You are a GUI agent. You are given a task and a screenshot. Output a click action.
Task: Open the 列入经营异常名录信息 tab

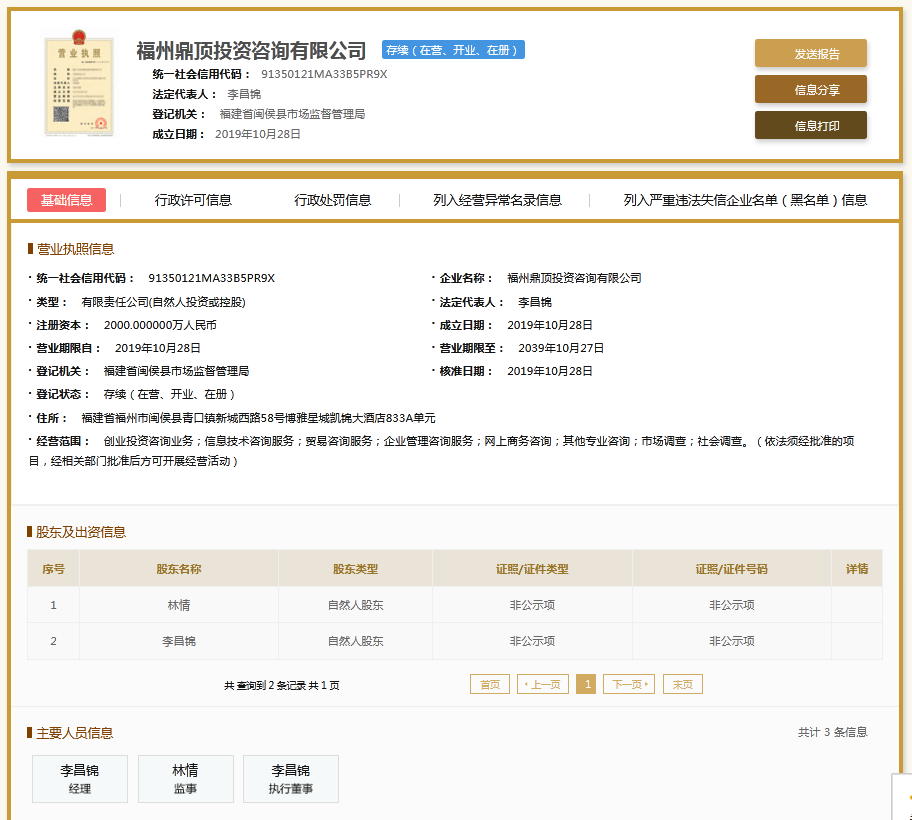coord(497,200)
